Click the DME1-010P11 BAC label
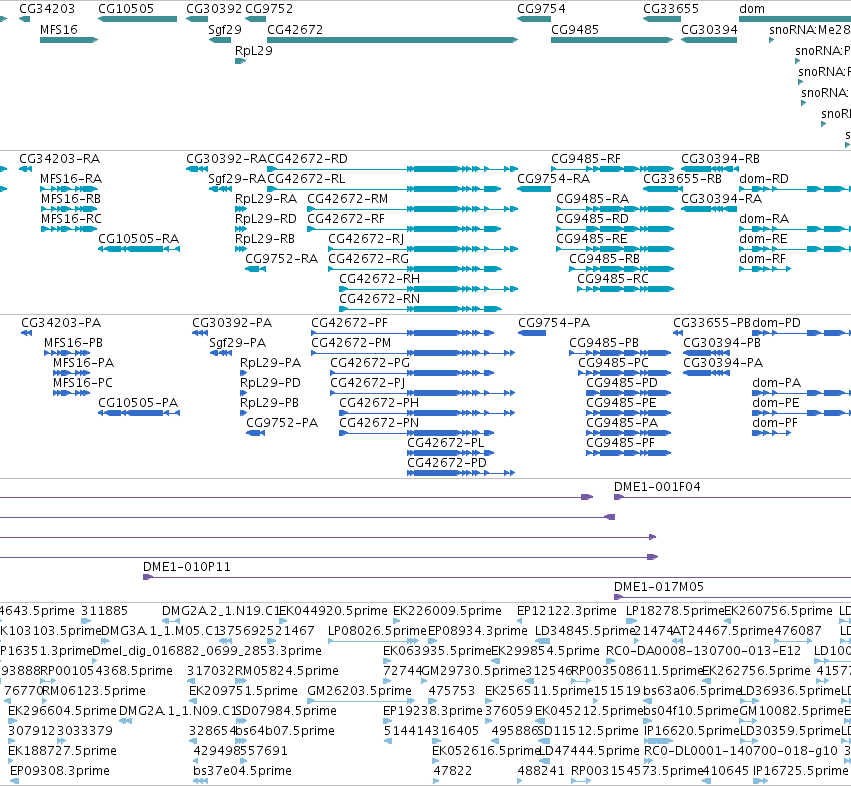 pos(187,567)
